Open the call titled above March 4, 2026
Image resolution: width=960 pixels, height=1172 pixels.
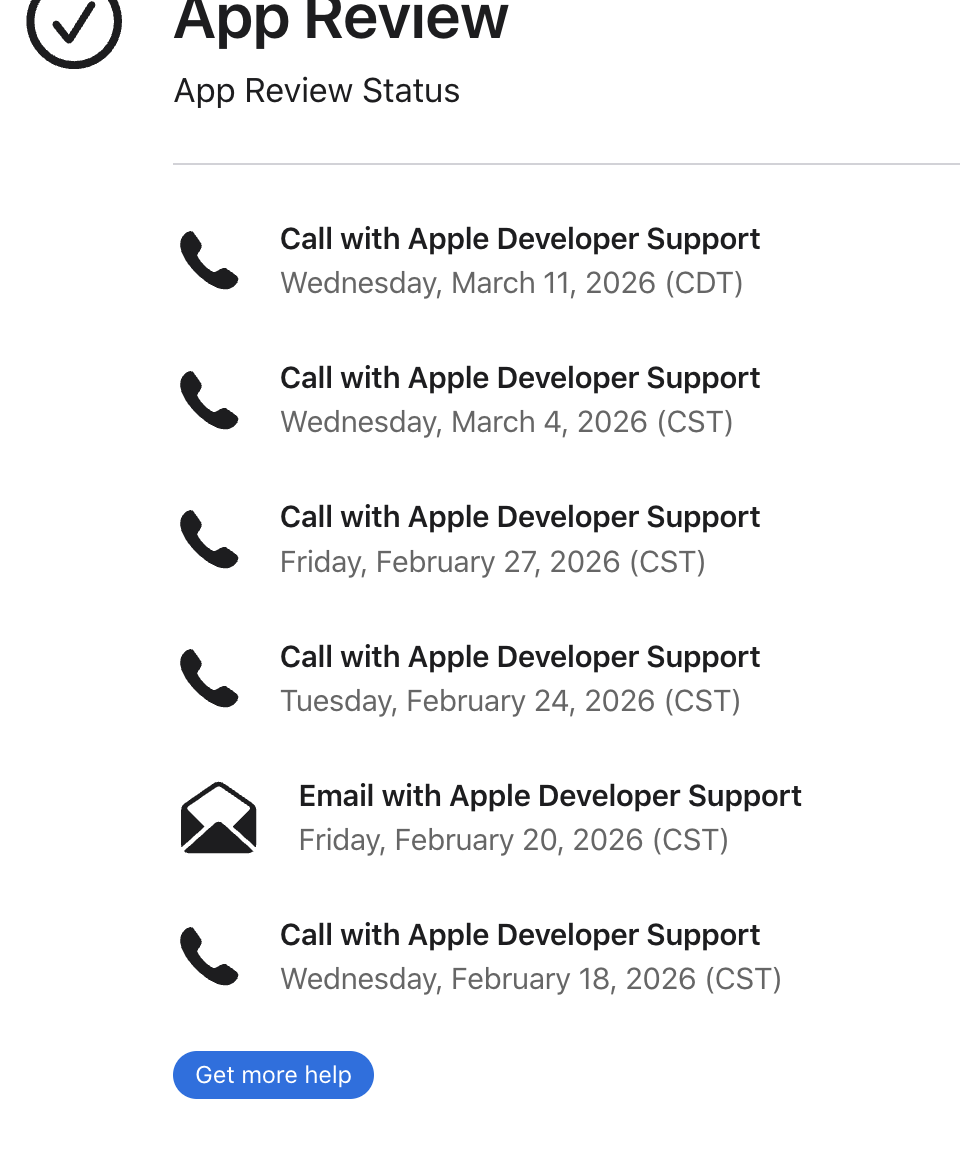point(520,378)
